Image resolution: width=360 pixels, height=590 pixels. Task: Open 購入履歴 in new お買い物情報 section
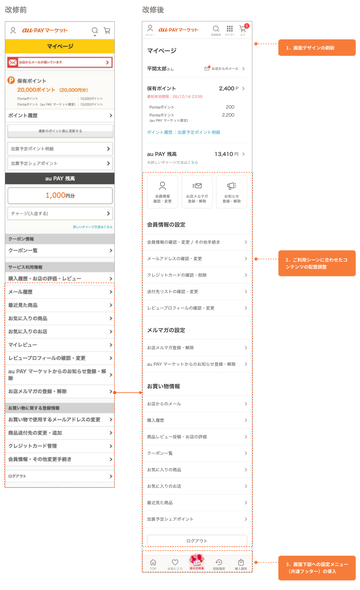pos(197,420)
